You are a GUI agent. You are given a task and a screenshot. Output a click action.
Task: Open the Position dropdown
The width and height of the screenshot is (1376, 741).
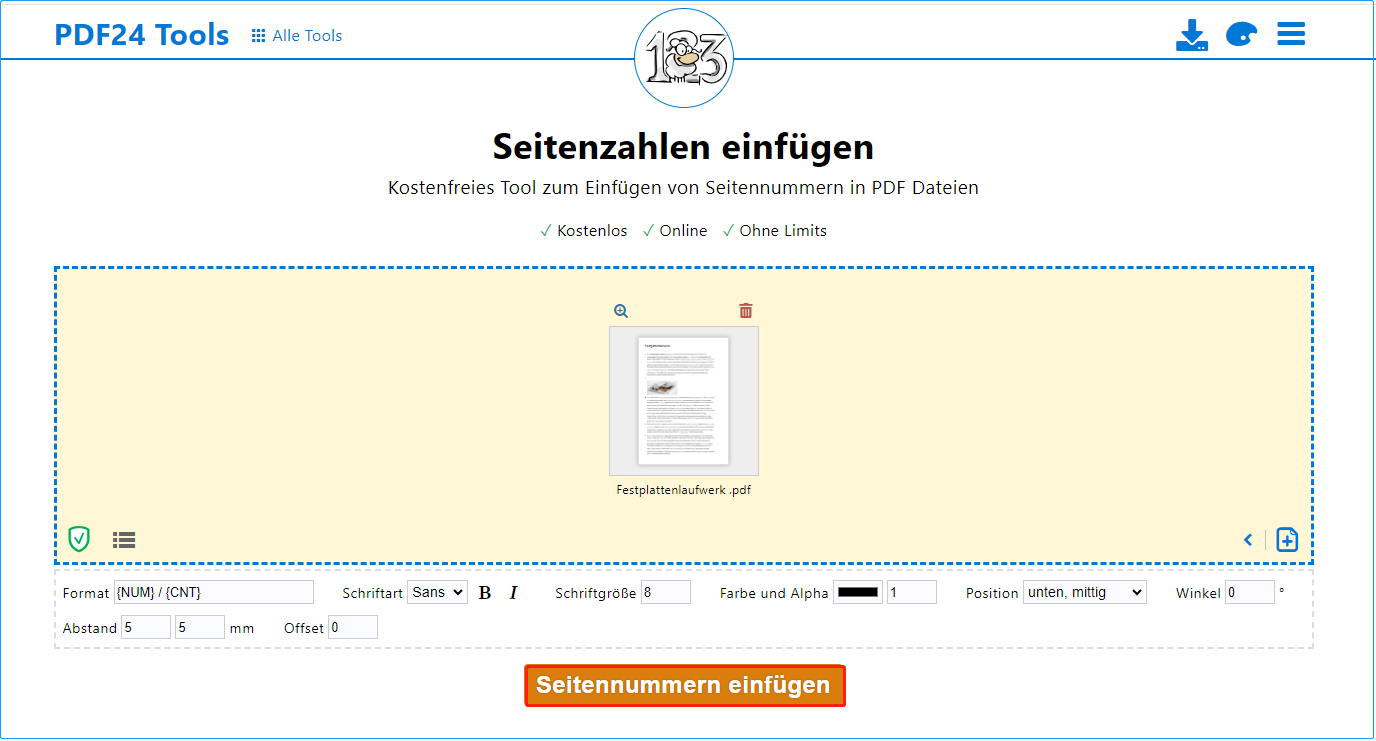coord(1084,591)
